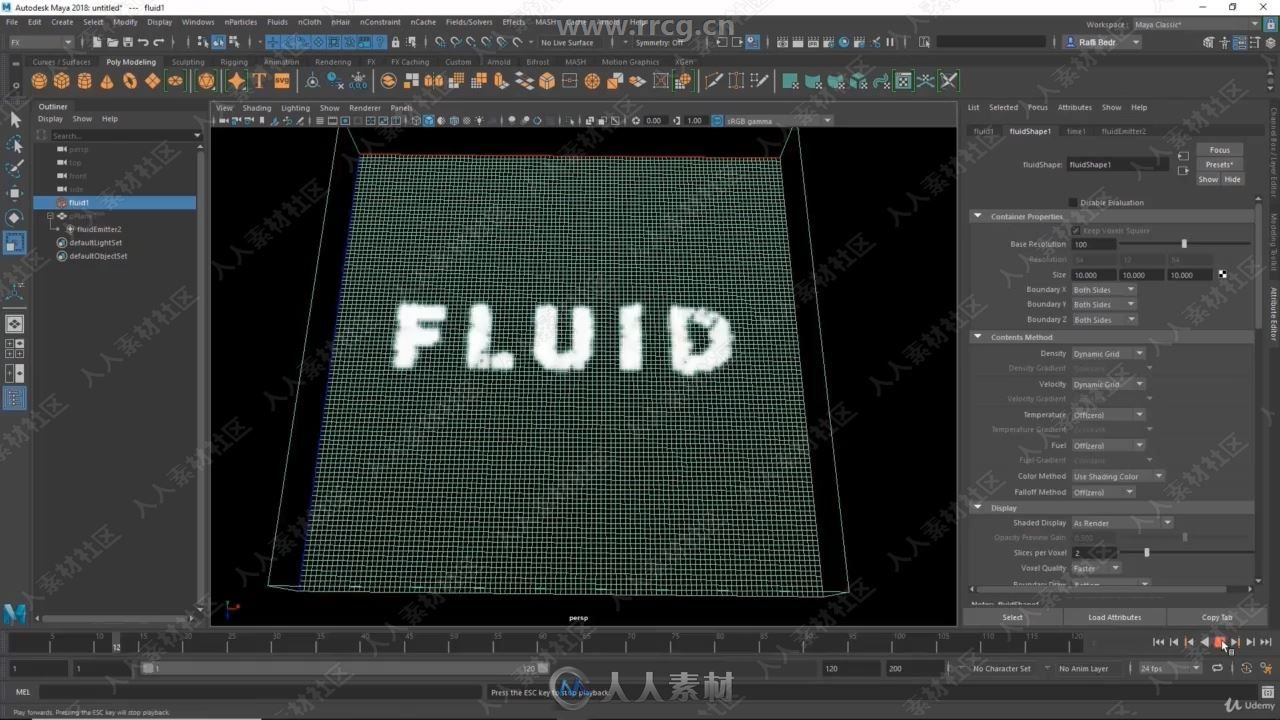The height and width of the screenshot is (720, 1280).
Task: Activate the Move tool in toolbox
Action: pos(15,193)
